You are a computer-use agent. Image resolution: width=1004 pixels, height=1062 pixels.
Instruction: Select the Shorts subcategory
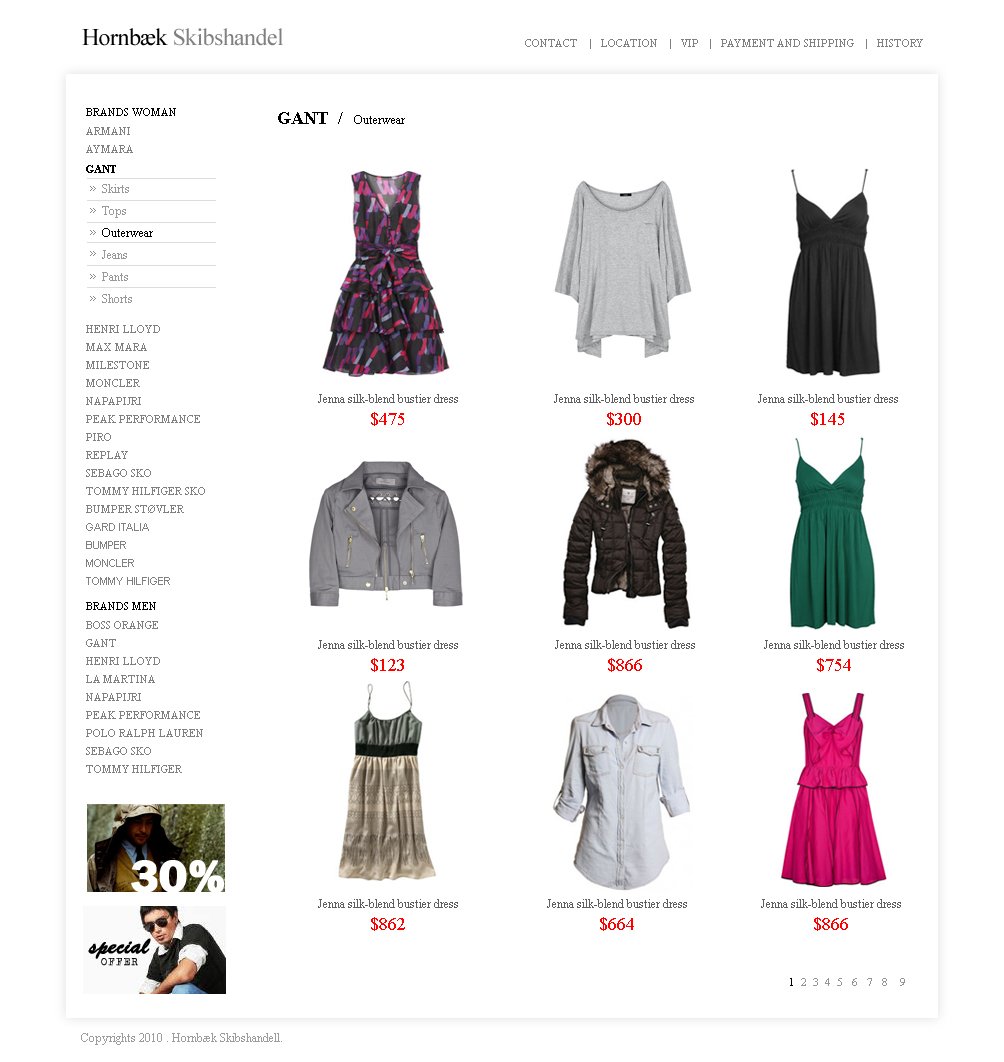coord(117,299)
